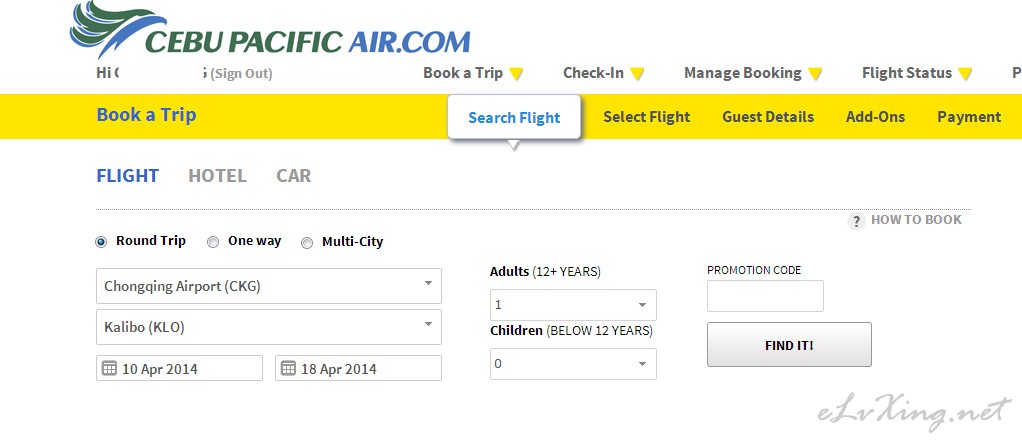Click the How to Book question mark icon
This screenshot has height=445, width=1022.
pyautogui.click(x=856, y=221)
